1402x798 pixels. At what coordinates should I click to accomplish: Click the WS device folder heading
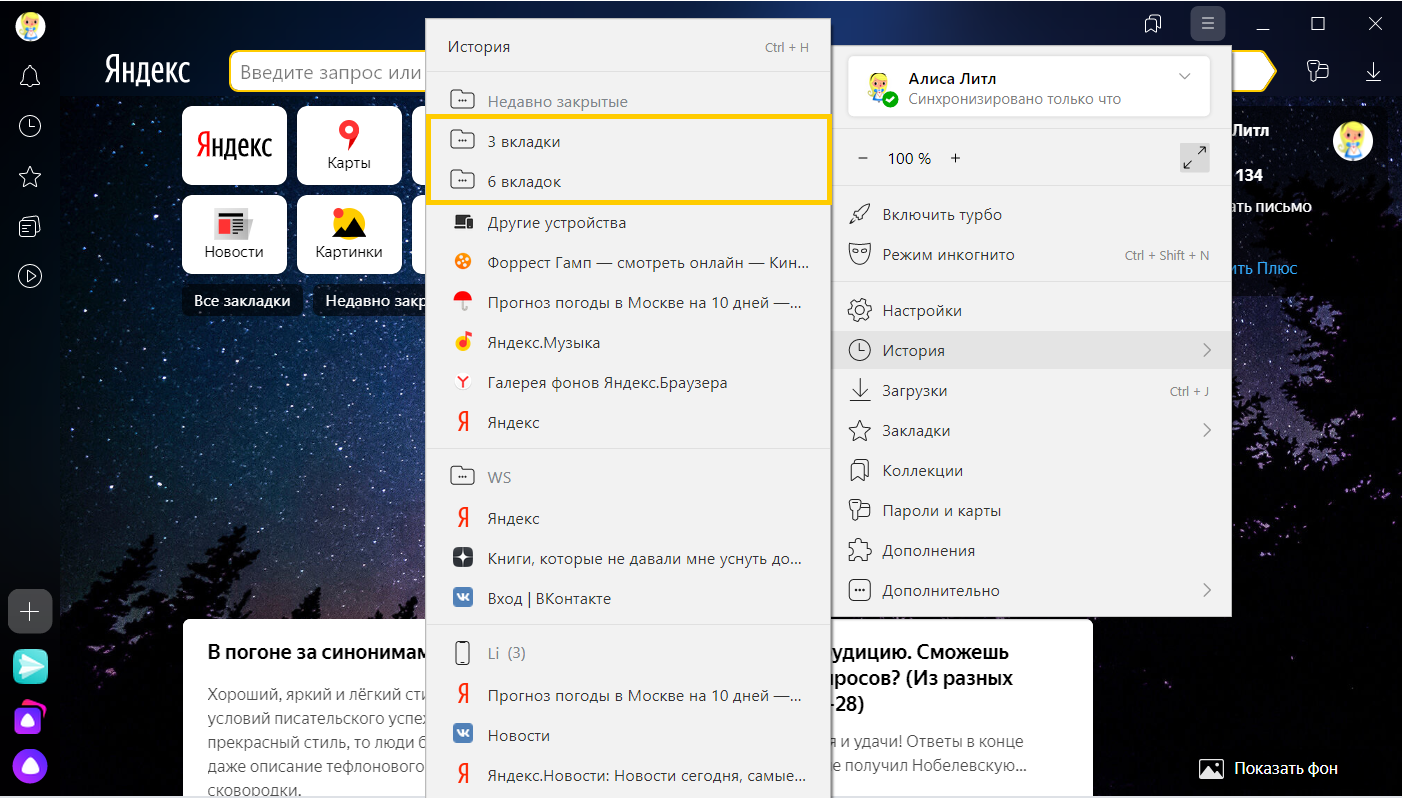[628, 477]
